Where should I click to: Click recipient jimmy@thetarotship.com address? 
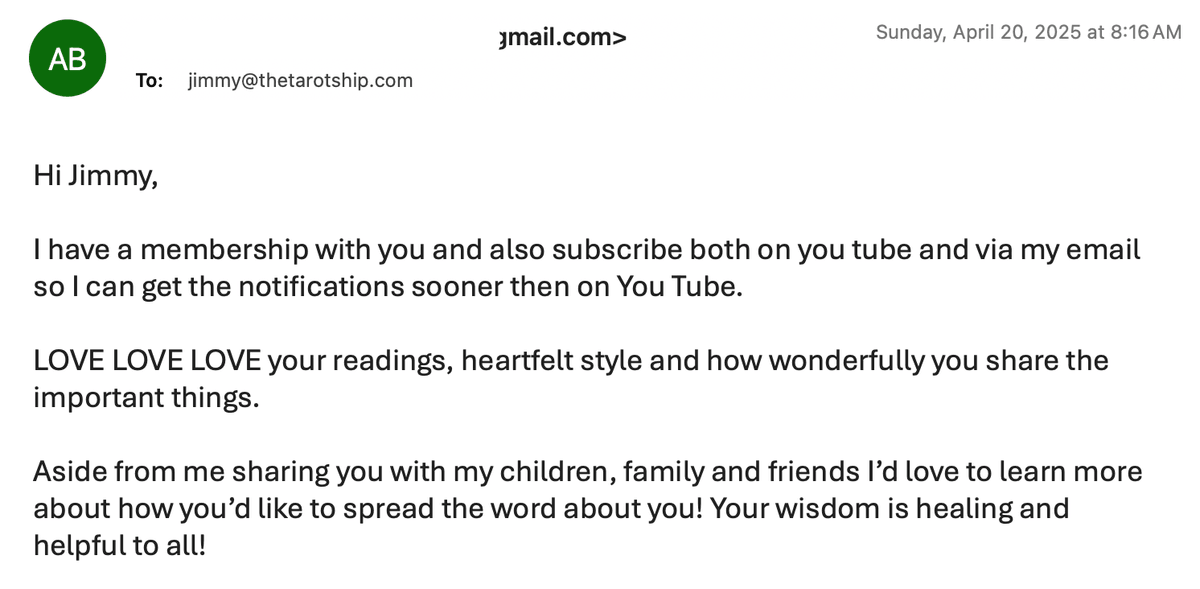point(300,81)
